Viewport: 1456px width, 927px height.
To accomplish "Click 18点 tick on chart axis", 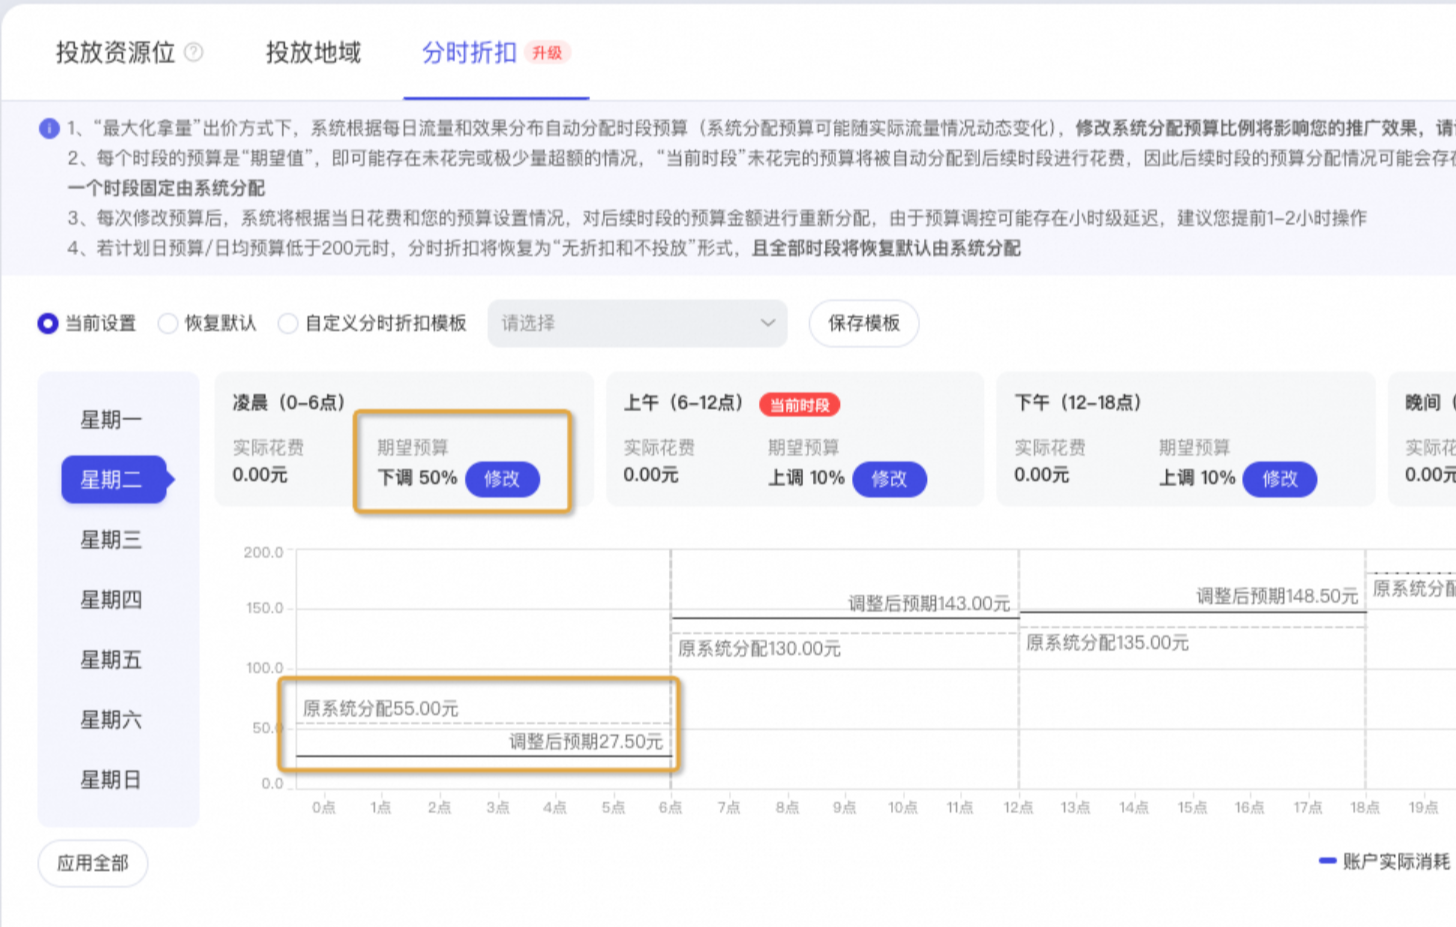I will tap(1365, 807).
